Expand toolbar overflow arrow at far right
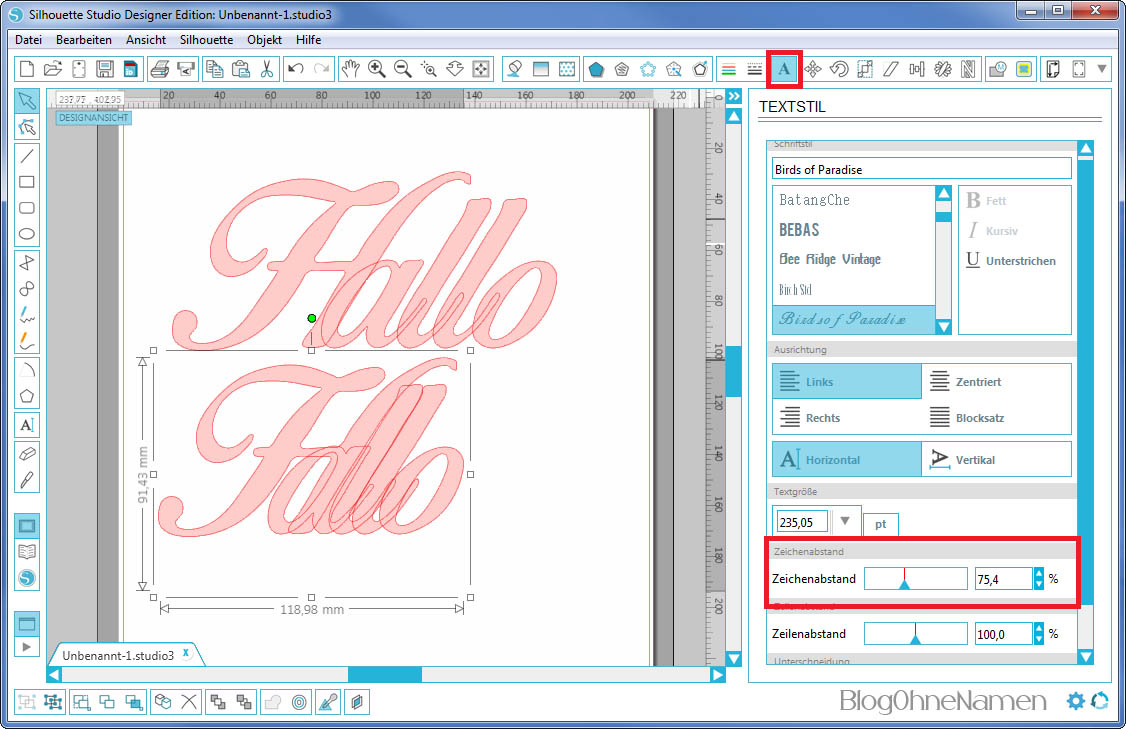The height and width of the screenshot is (729, 1126). pyautogui.click(x=1102, y=69)
